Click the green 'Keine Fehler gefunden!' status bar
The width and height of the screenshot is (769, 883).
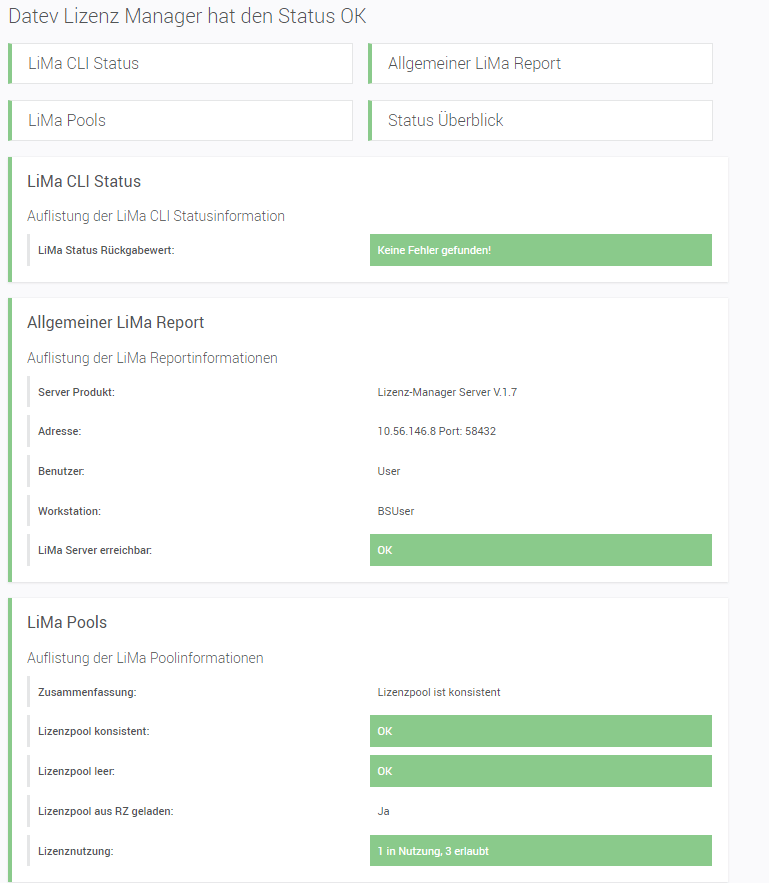coord(540,250)
